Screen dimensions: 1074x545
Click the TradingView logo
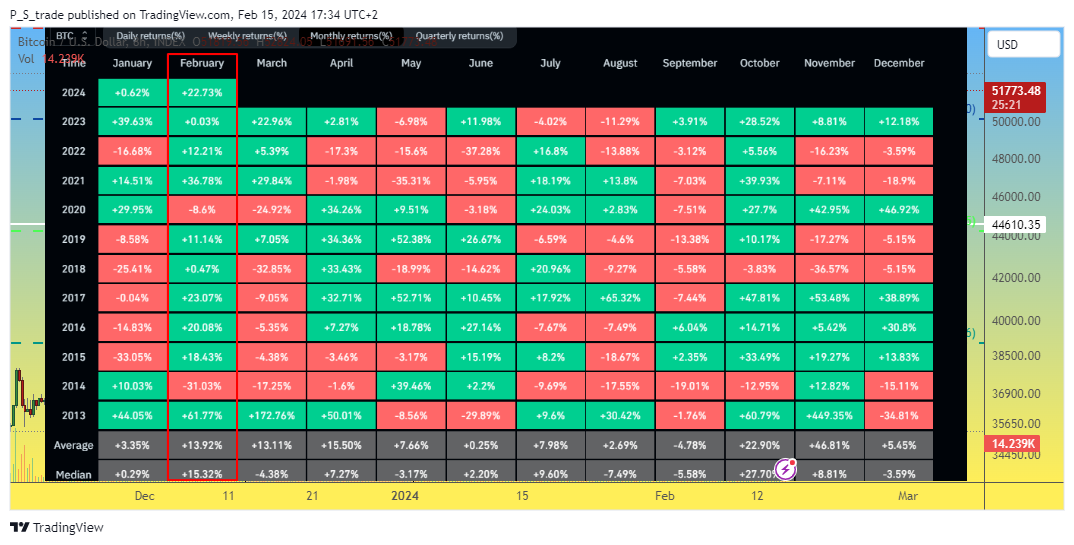(x=57, y=527)
